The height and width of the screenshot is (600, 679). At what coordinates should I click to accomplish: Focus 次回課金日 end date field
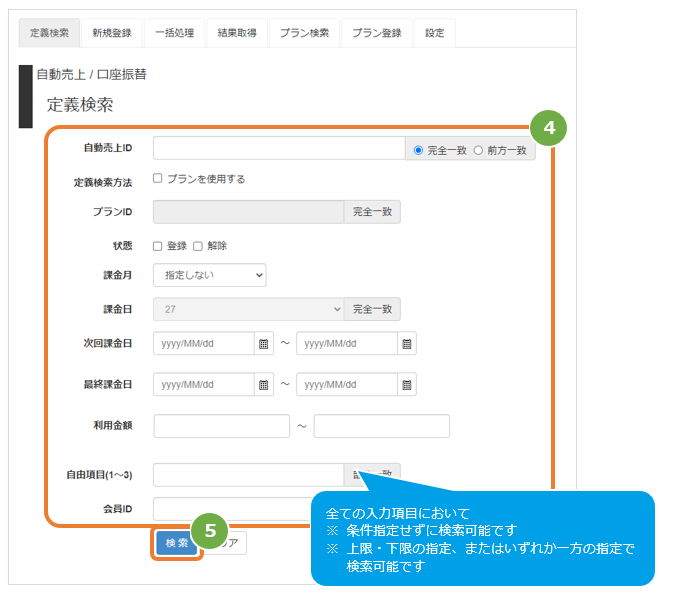pyautogui.click(x=347, y=344)
